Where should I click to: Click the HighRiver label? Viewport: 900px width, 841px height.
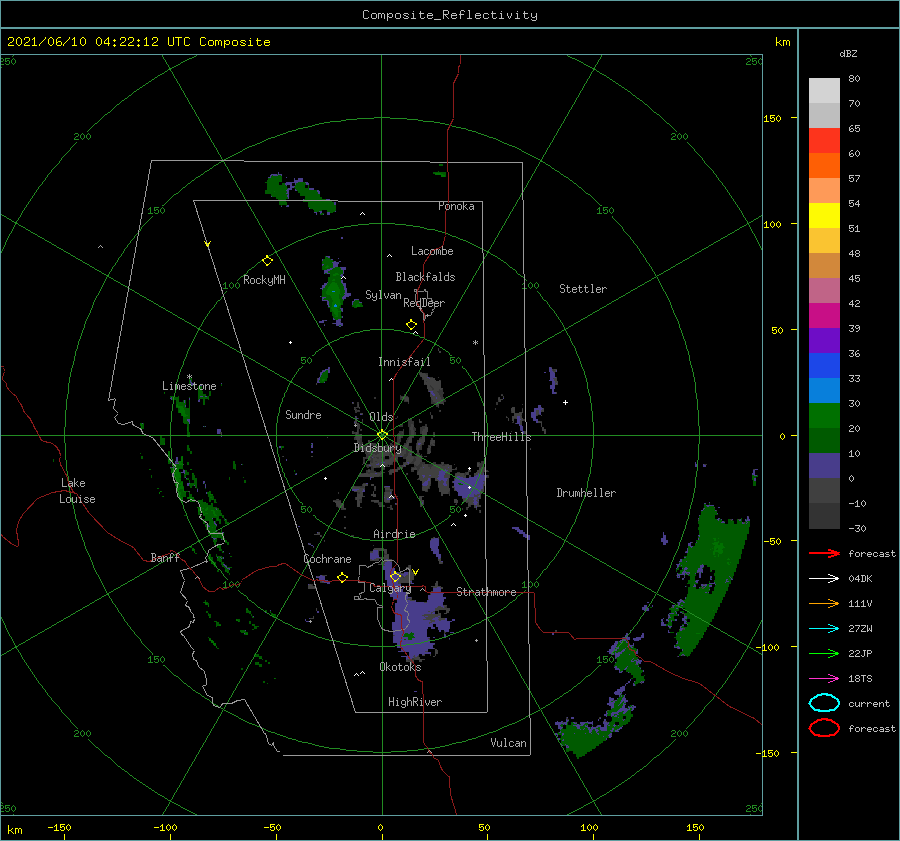click(415, 702)
